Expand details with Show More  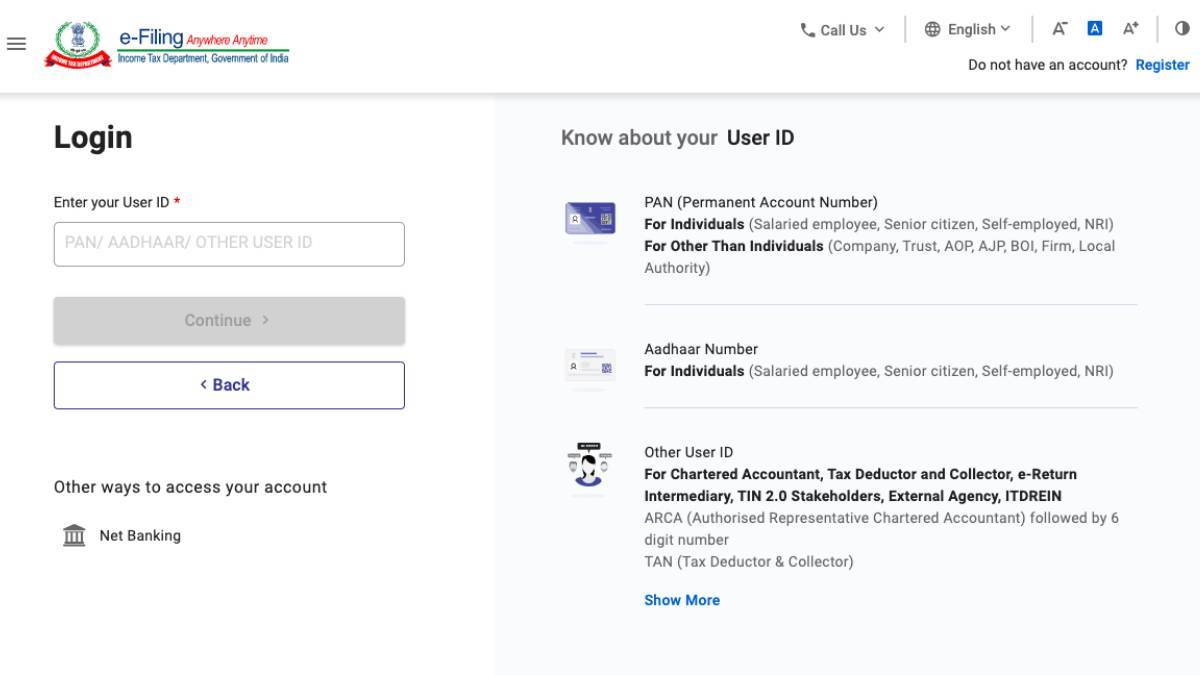click(682, 600)
